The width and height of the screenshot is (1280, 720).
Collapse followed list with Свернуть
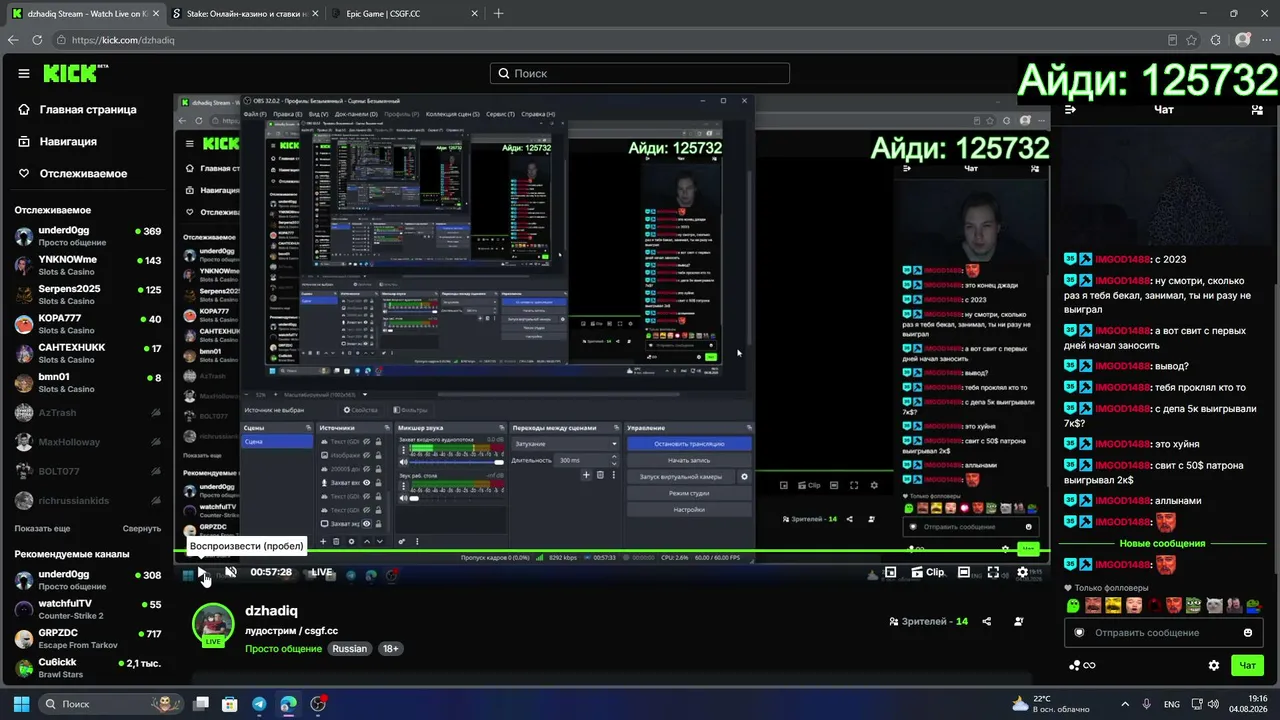pos(142,528)
